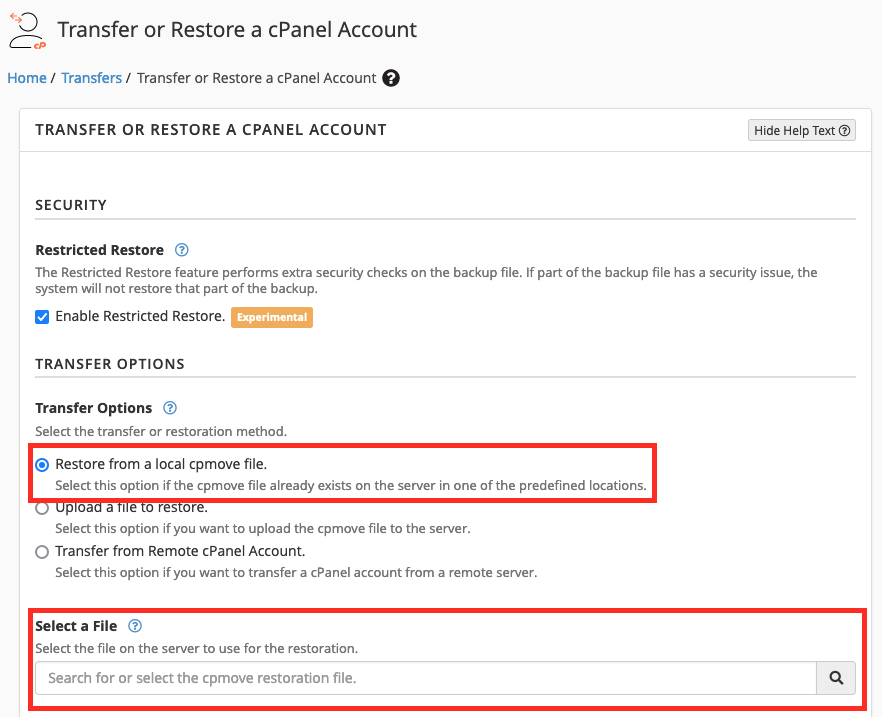The image size is (882, 717).
Task: Click the Transfer or Restore account icon
Action: 28,31
